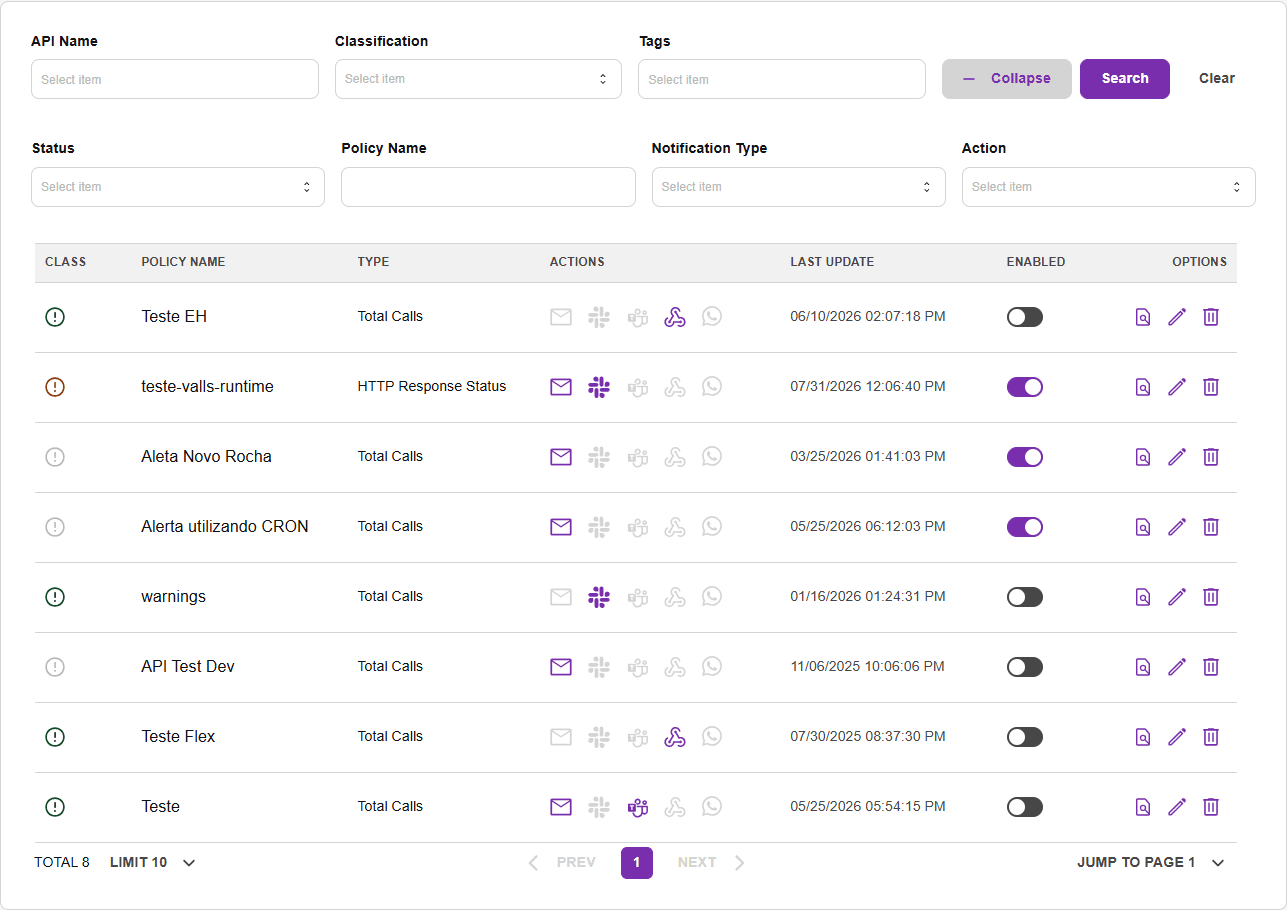Image resolution: width=1287 pixels, height=910 pixels.
Task: Disable the Aleta Novo Rocha toggle
Action: point(1025,457)
